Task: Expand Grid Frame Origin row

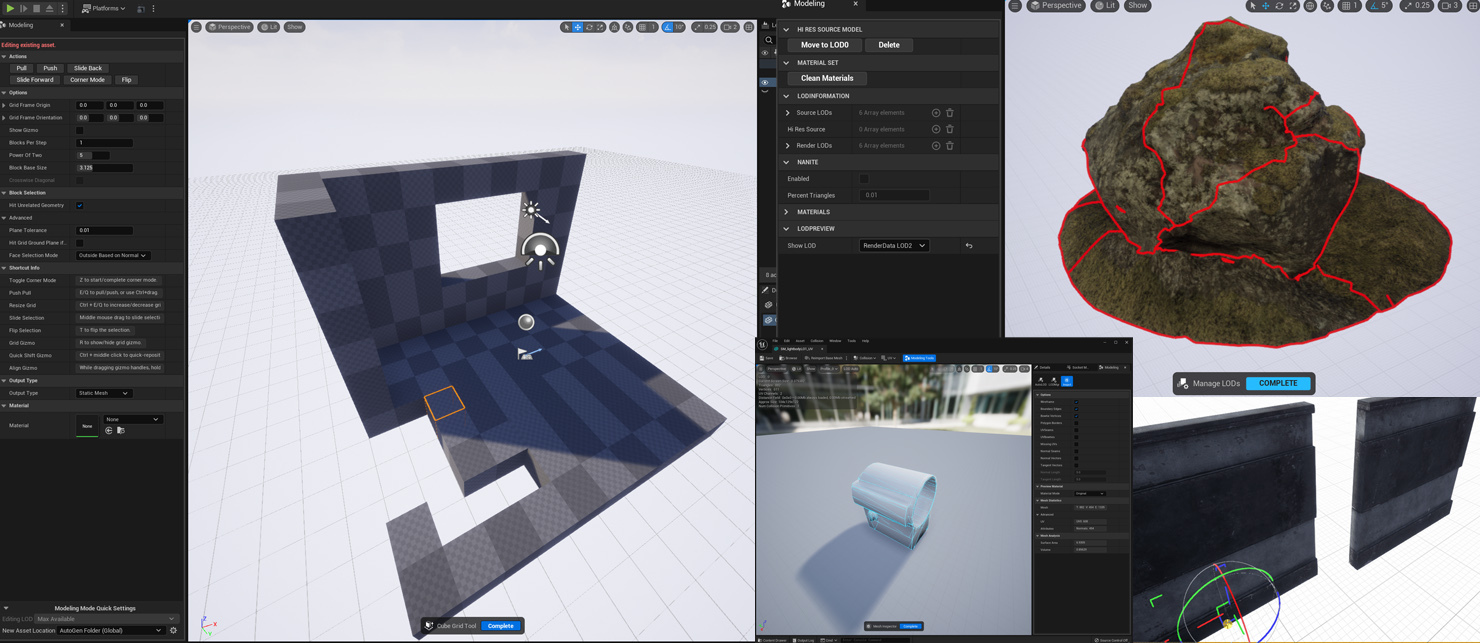Action: (x=4, y=105)
